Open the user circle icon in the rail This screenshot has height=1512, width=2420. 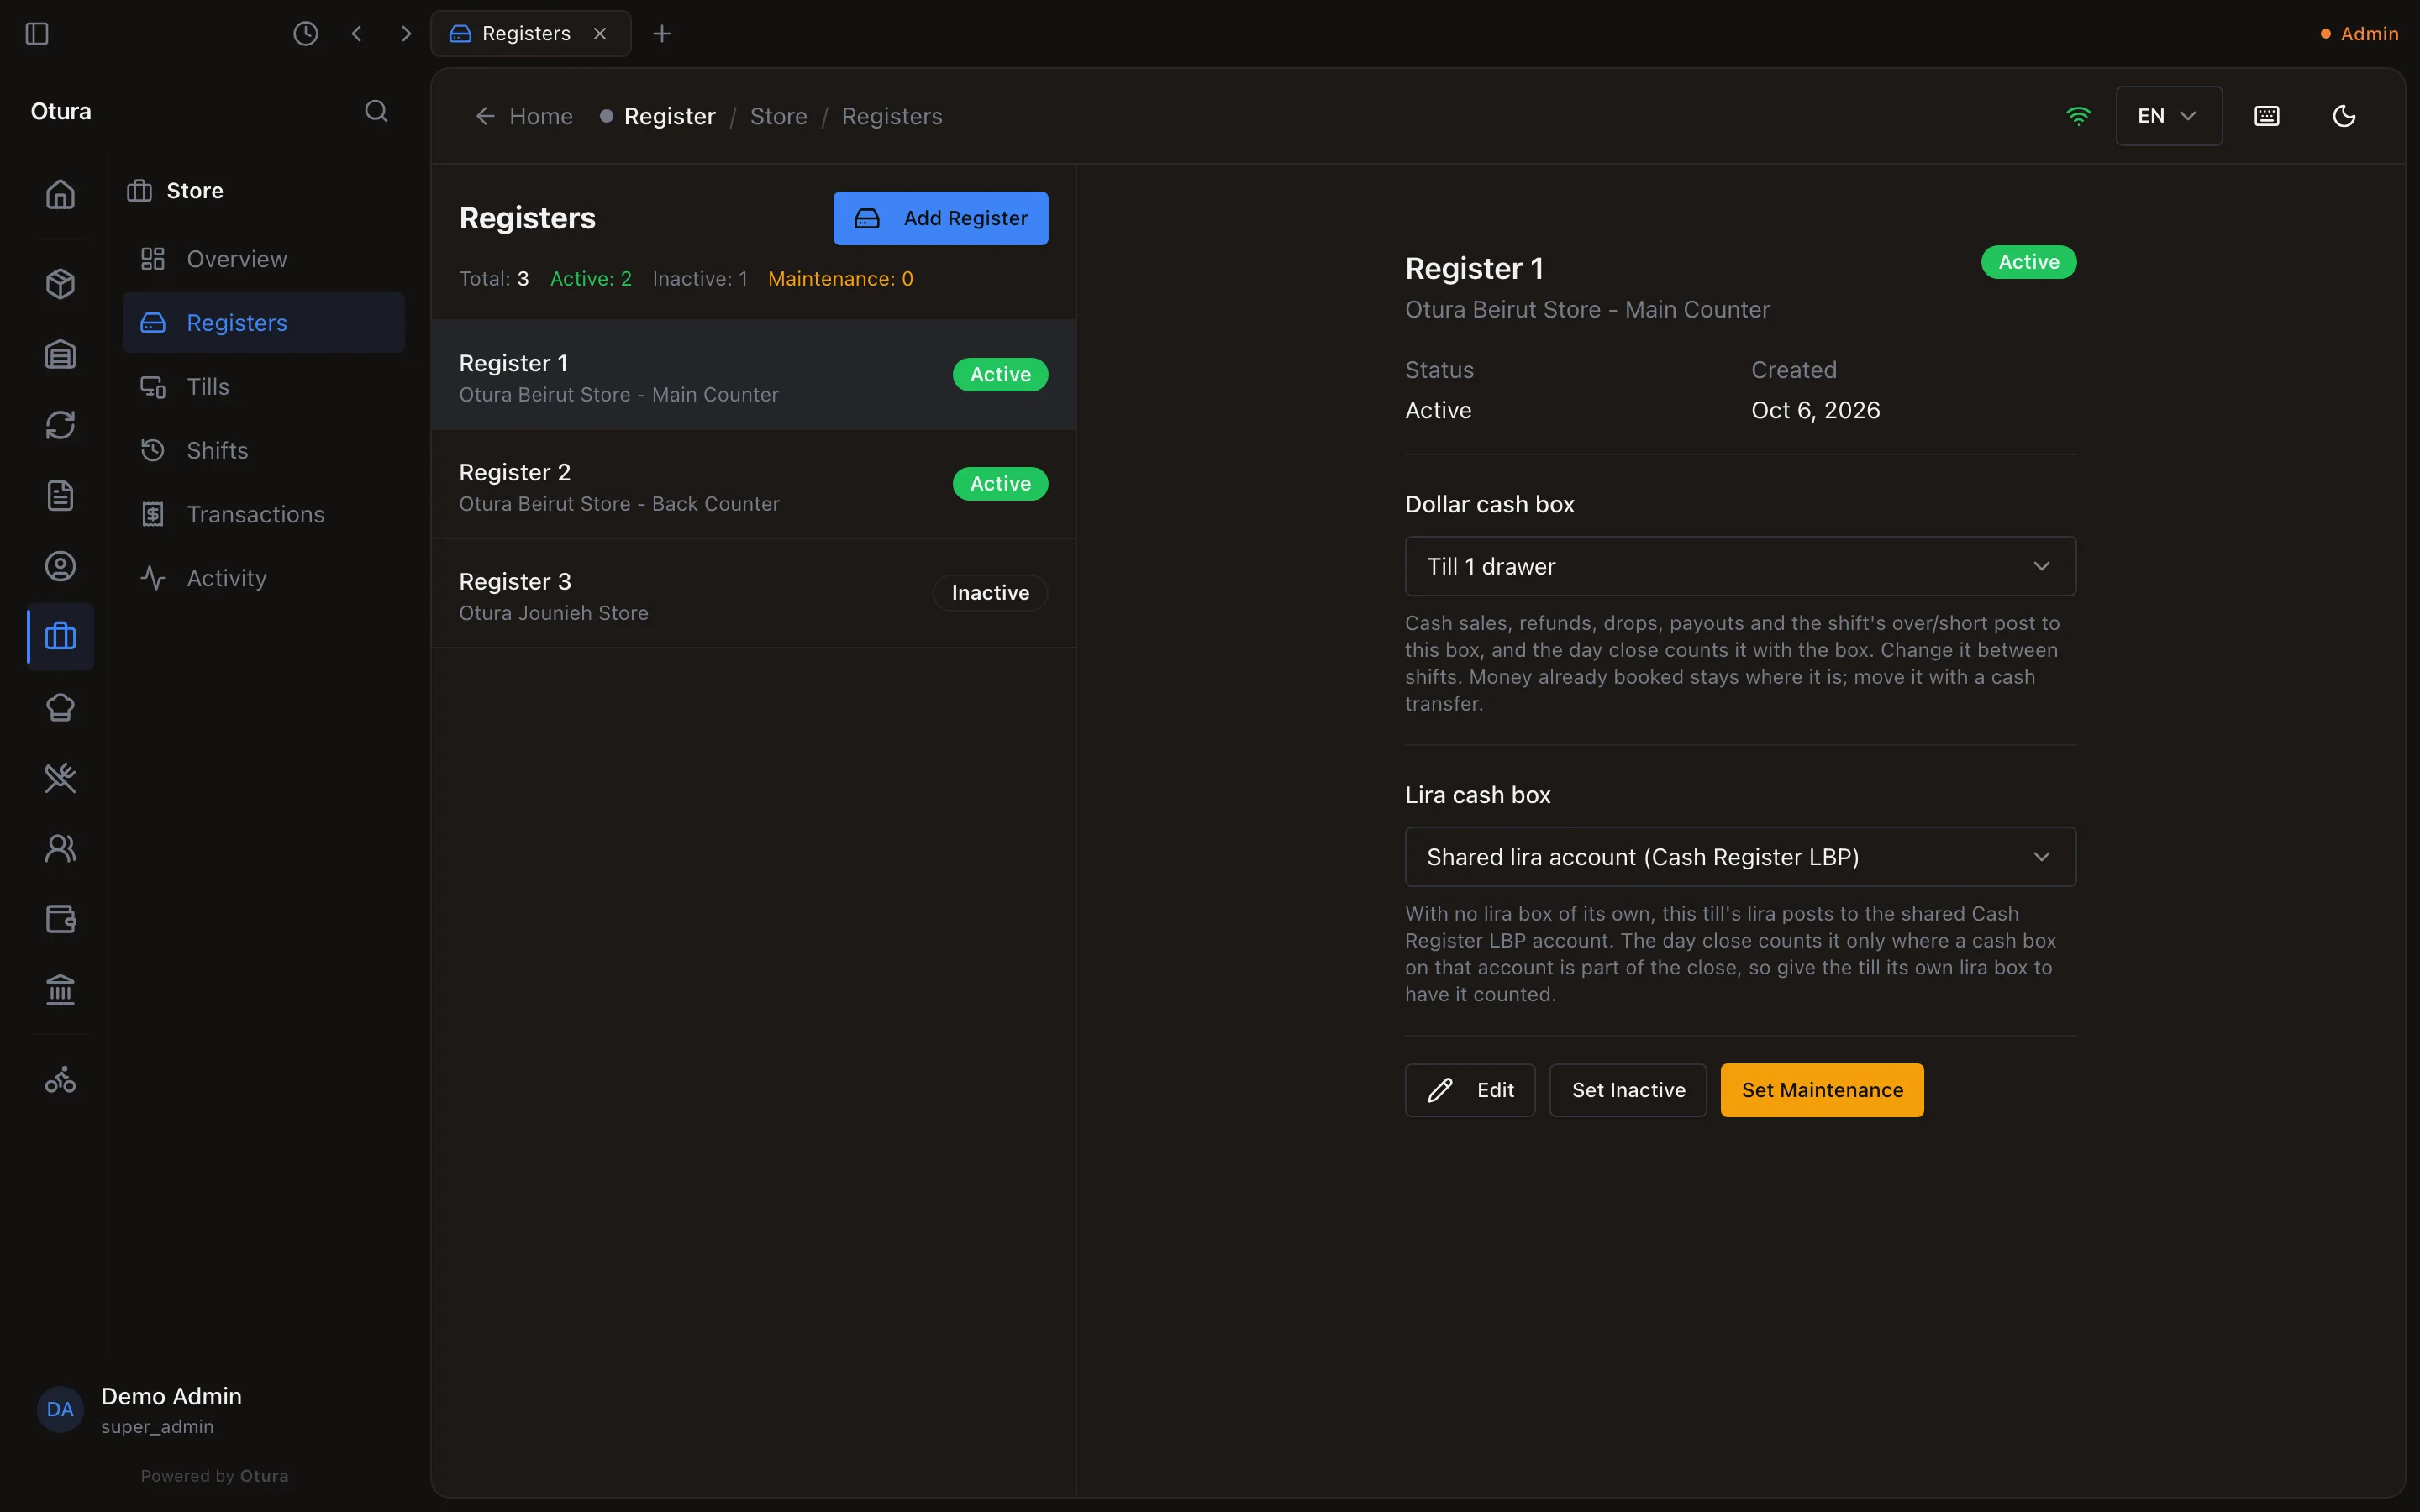(x=60, y=566)
